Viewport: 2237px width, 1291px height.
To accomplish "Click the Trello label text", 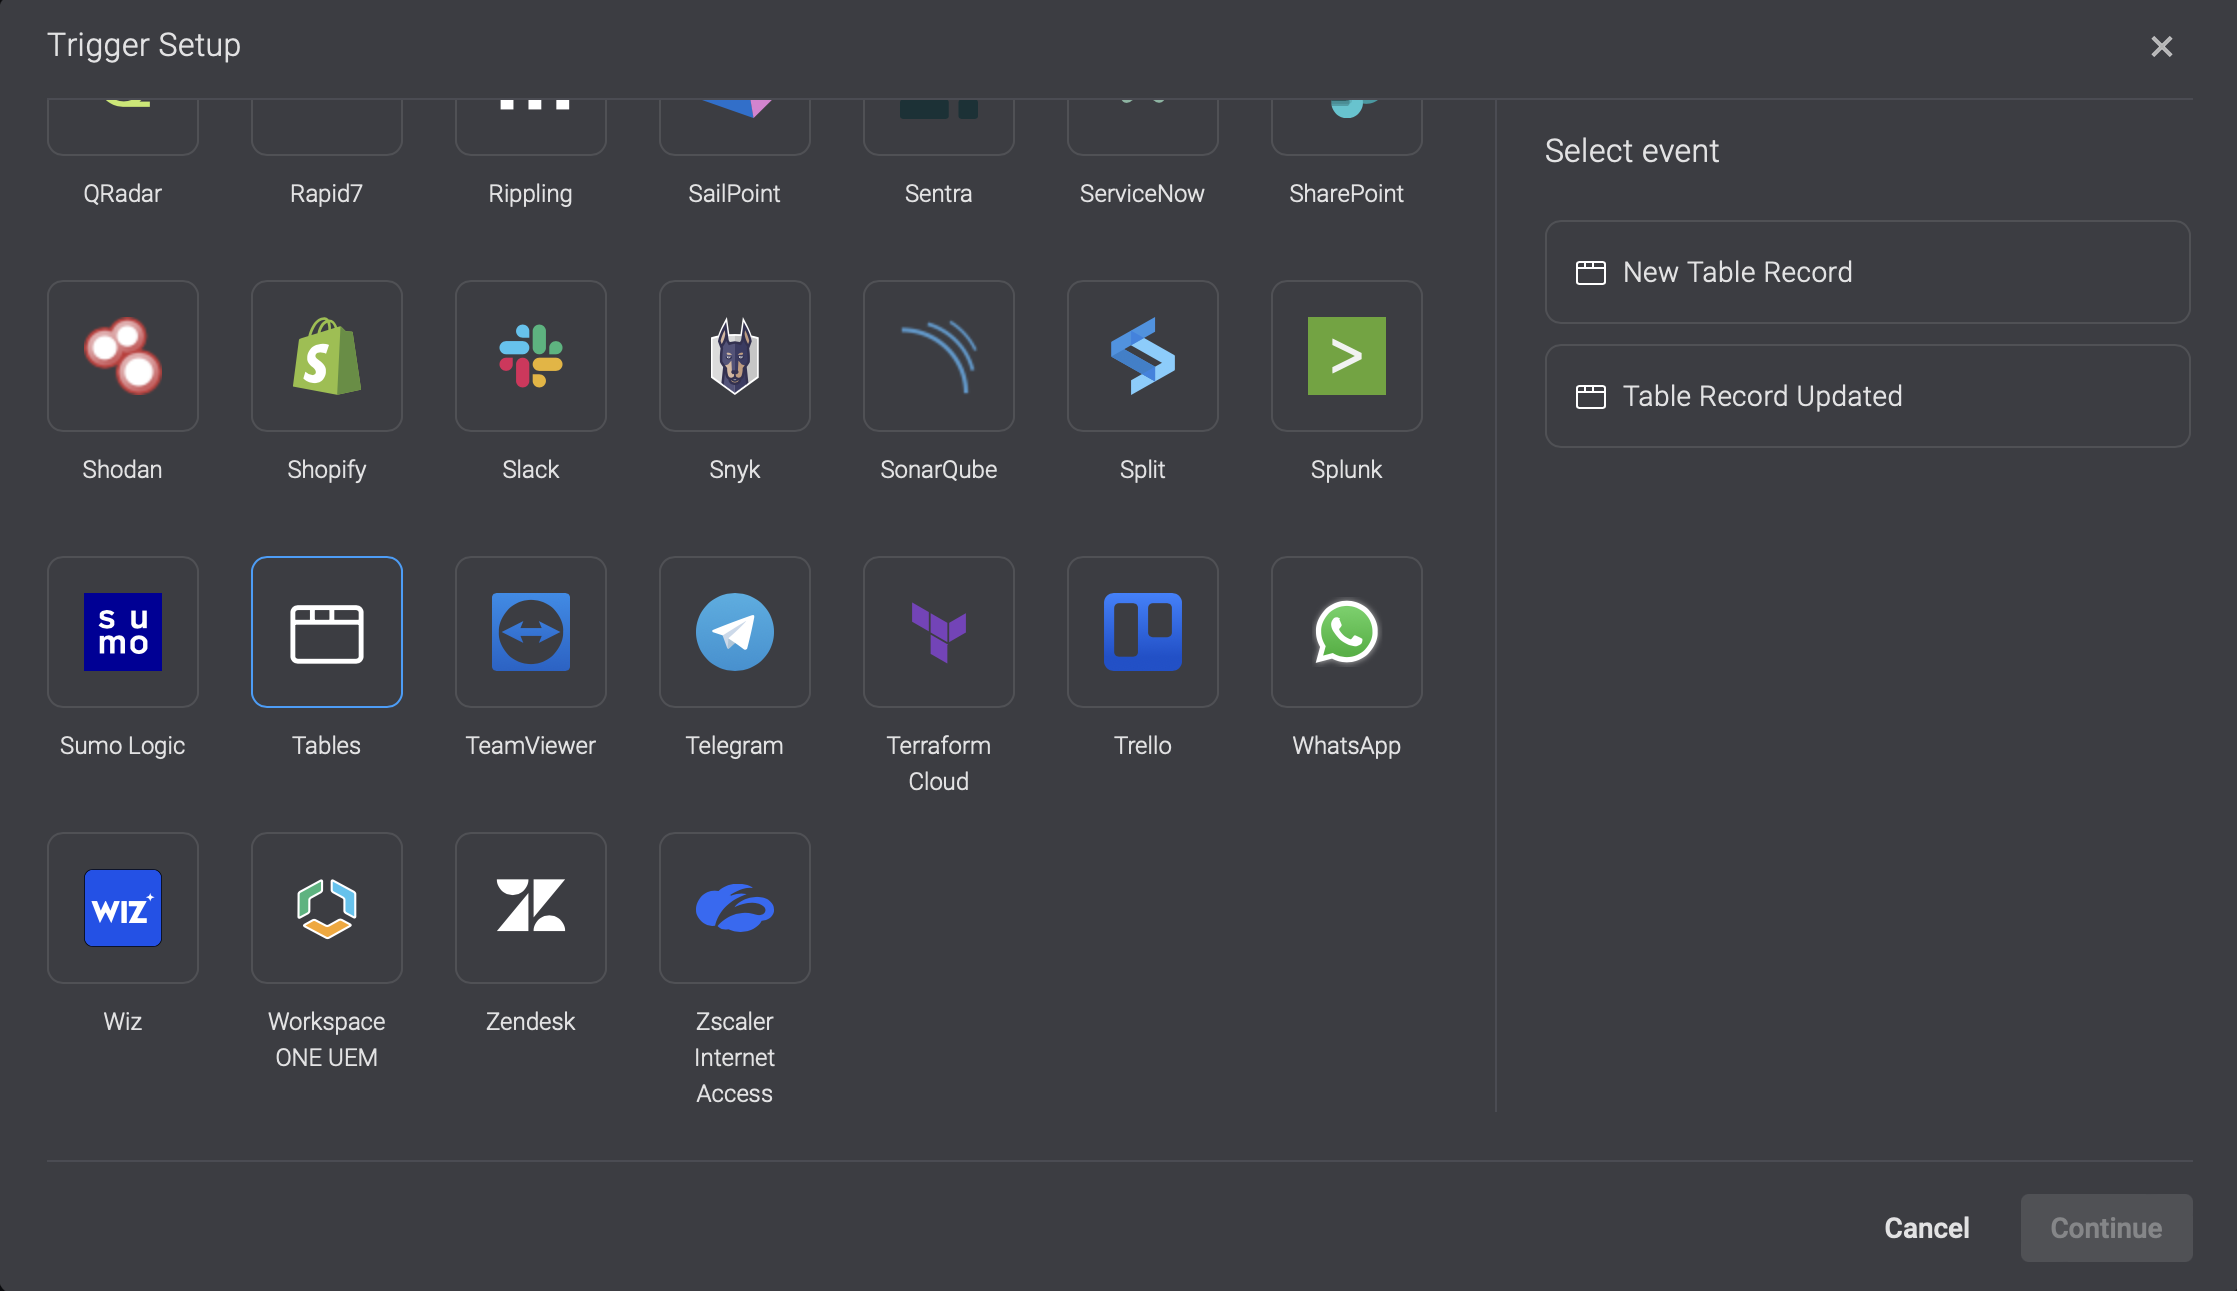I will click(x=1143, y=746).
